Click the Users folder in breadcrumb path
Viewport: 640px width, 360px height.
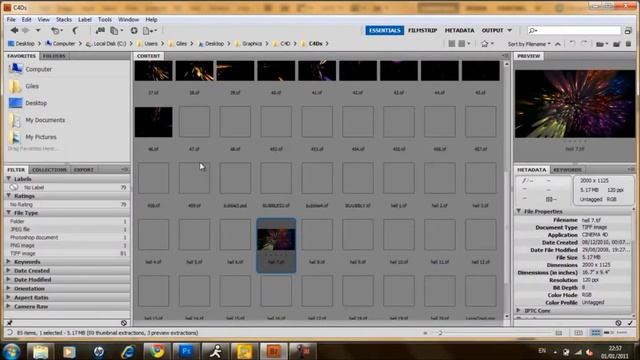click(151, 44)
